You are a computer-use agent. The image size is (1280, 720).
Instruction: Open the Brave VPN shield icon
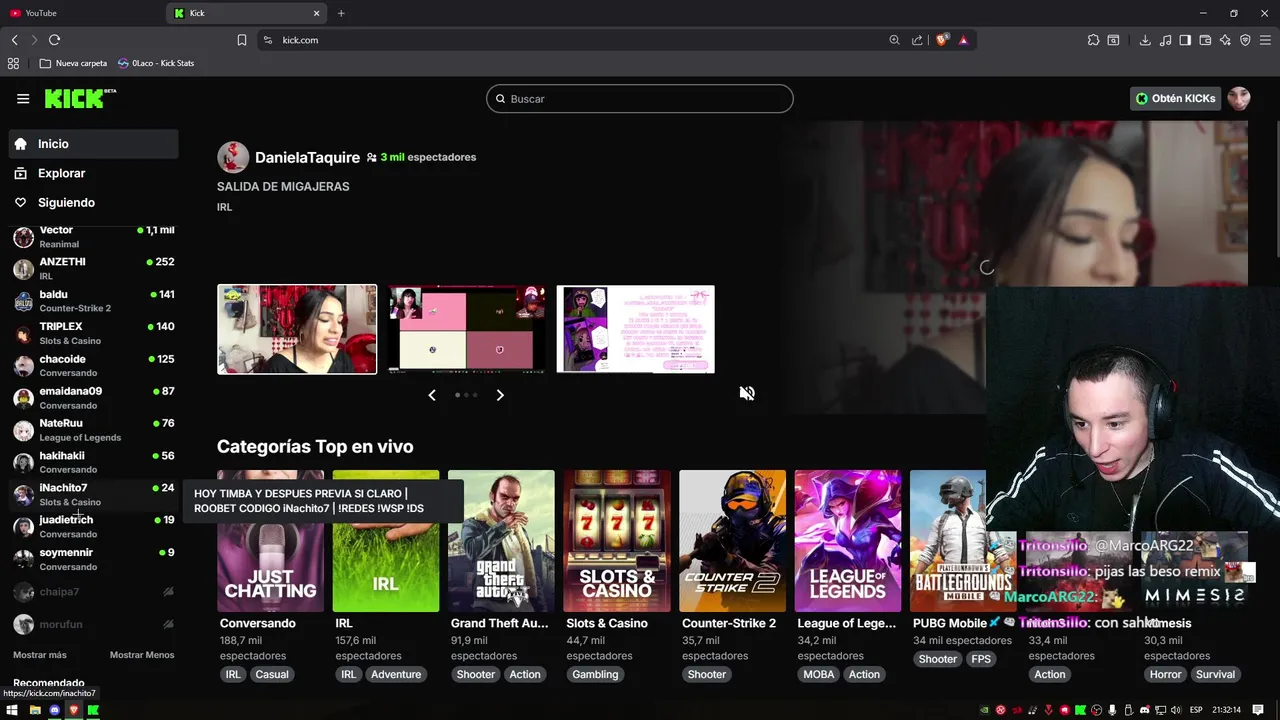pyautogui.click(x=1245, y=40)
